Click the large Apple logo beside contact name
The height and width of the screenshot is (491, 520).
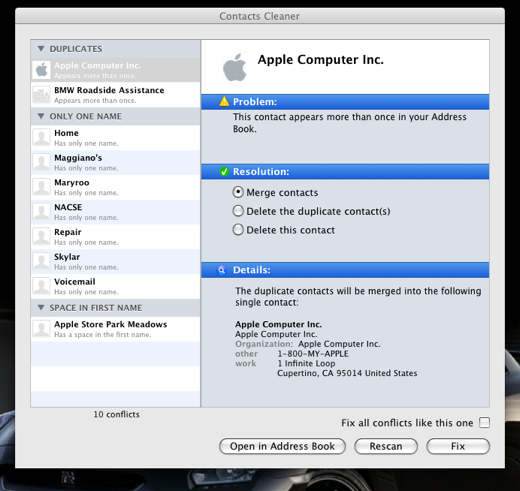pyautogui.click(x=235, y=67)
